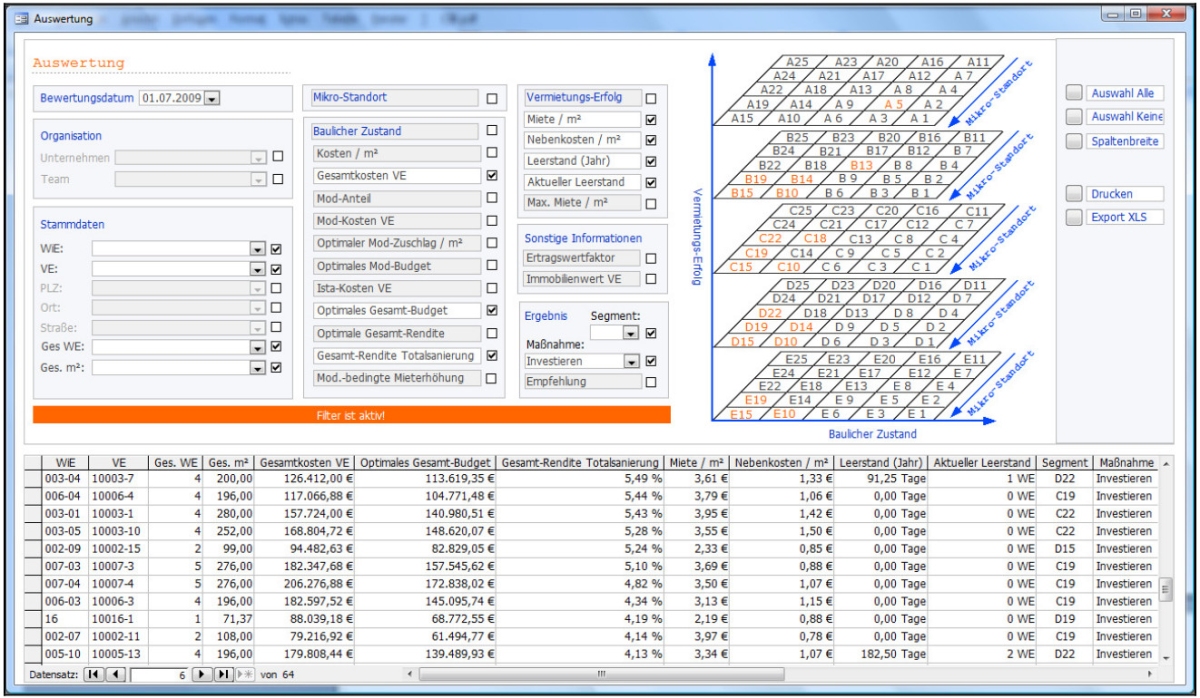
Task: Click the square button beside Auswahl Alle
Action: click(1074, 93)
